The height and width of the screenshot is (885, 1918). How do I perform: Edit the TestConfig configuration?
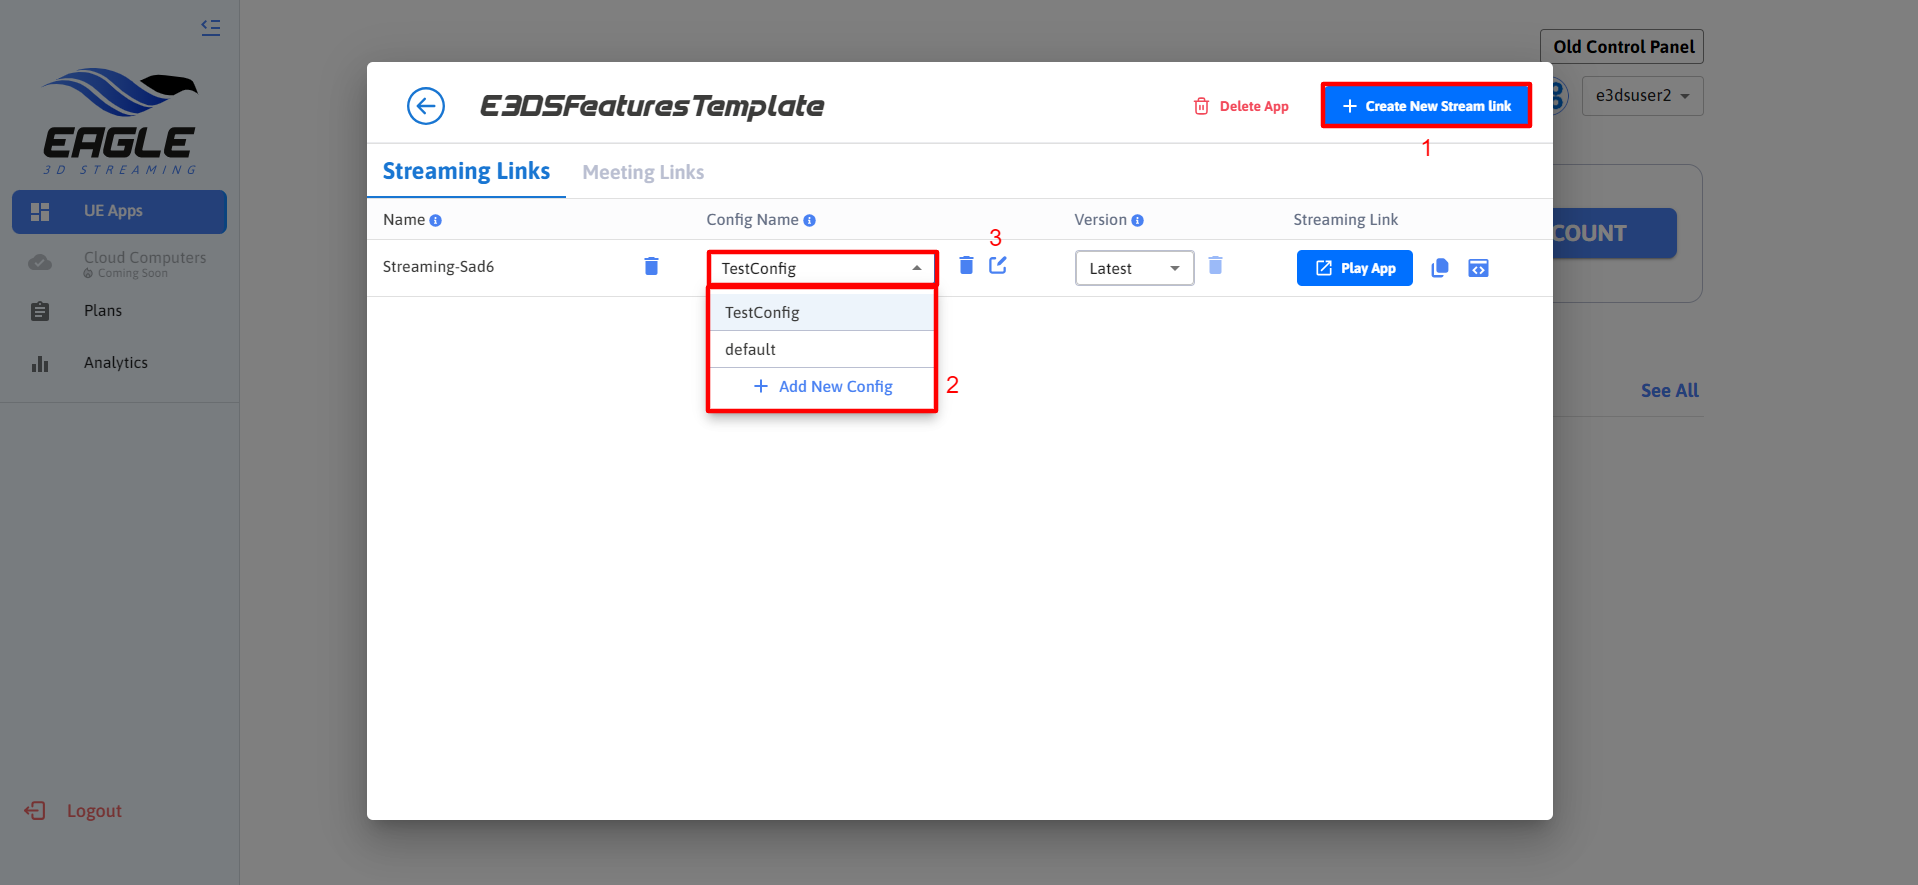[x=998, y=265]
